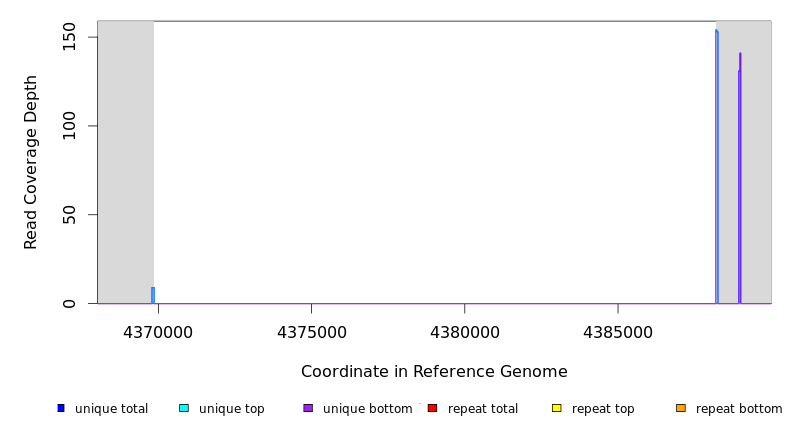Click the 'Read Coverage Depth' axis title
The image size is (792, 432).
click(x=31, y=162)
